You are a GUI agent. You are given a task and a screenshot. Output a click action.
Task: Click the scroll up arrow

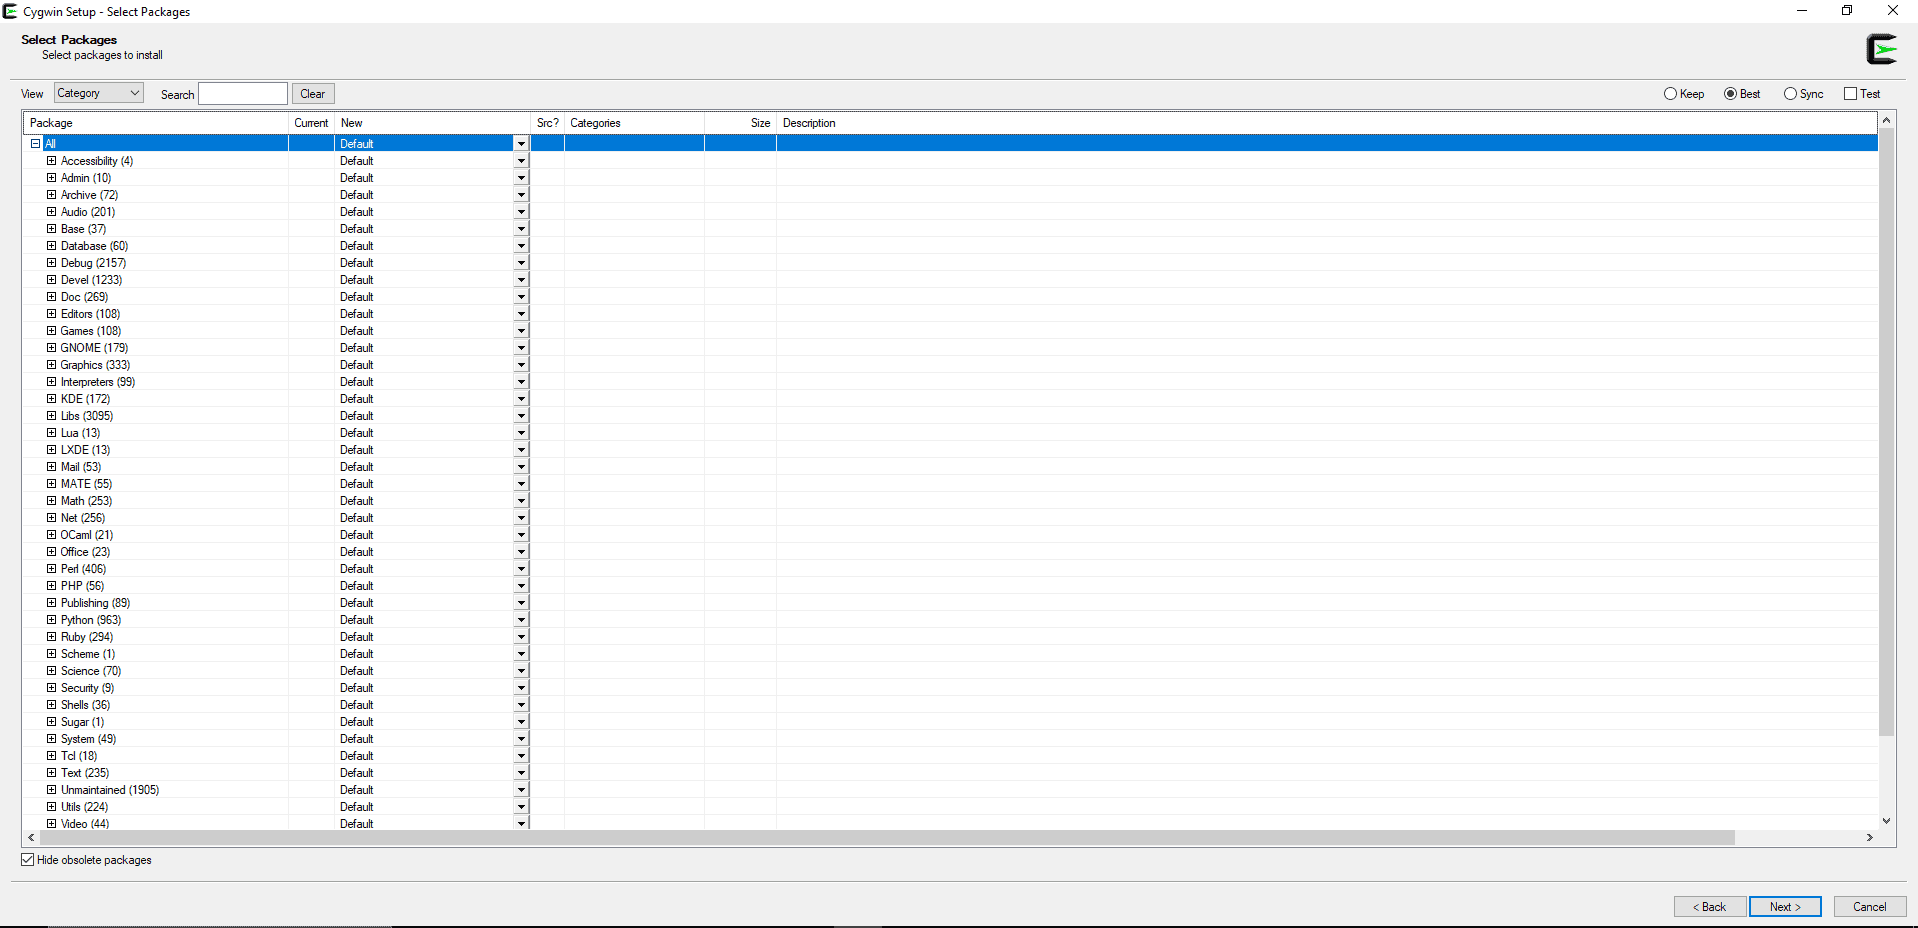[x=1886, y=120]
